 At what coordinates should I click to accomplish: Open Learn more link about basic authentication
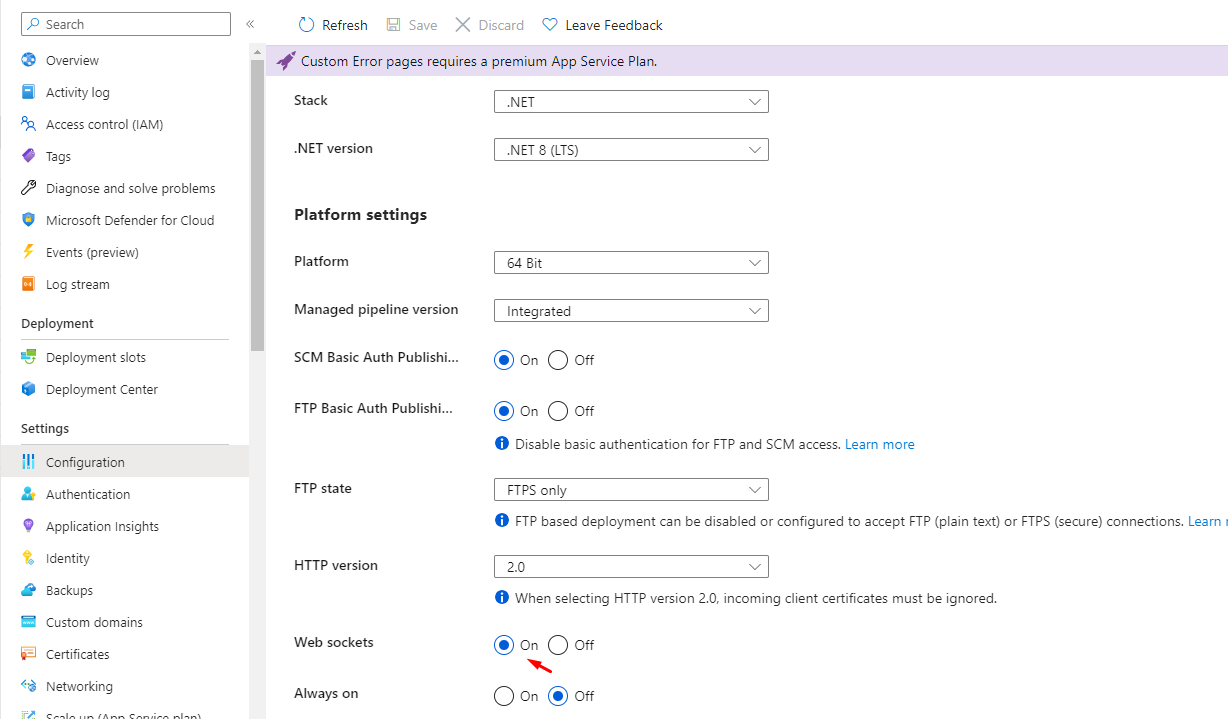click(x=880, y=444)
